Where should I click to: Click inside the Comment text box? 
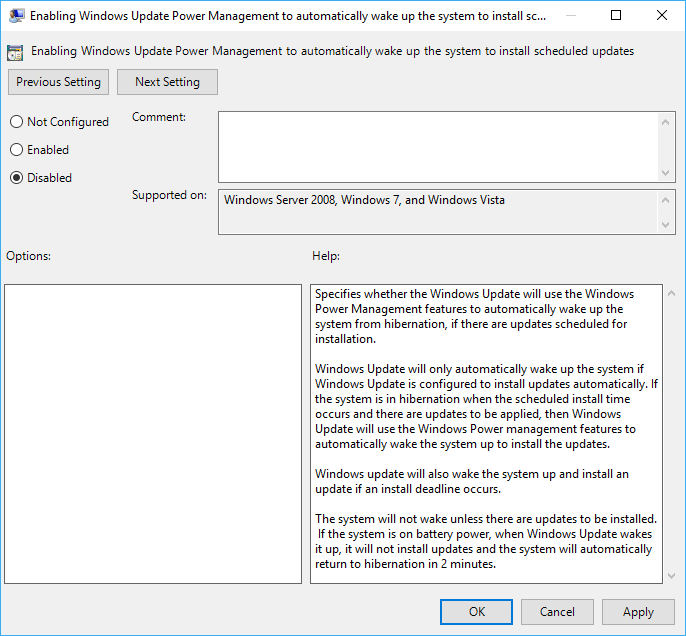click(437, 147)
